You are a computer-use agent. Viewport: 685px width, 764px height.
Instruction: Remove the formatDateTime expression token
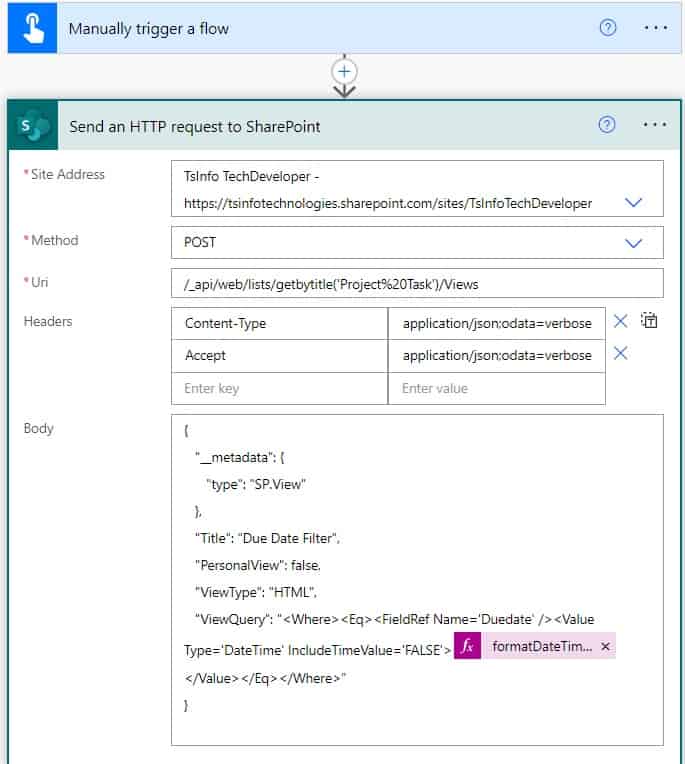pyautogui.click(x=606, y=647)
